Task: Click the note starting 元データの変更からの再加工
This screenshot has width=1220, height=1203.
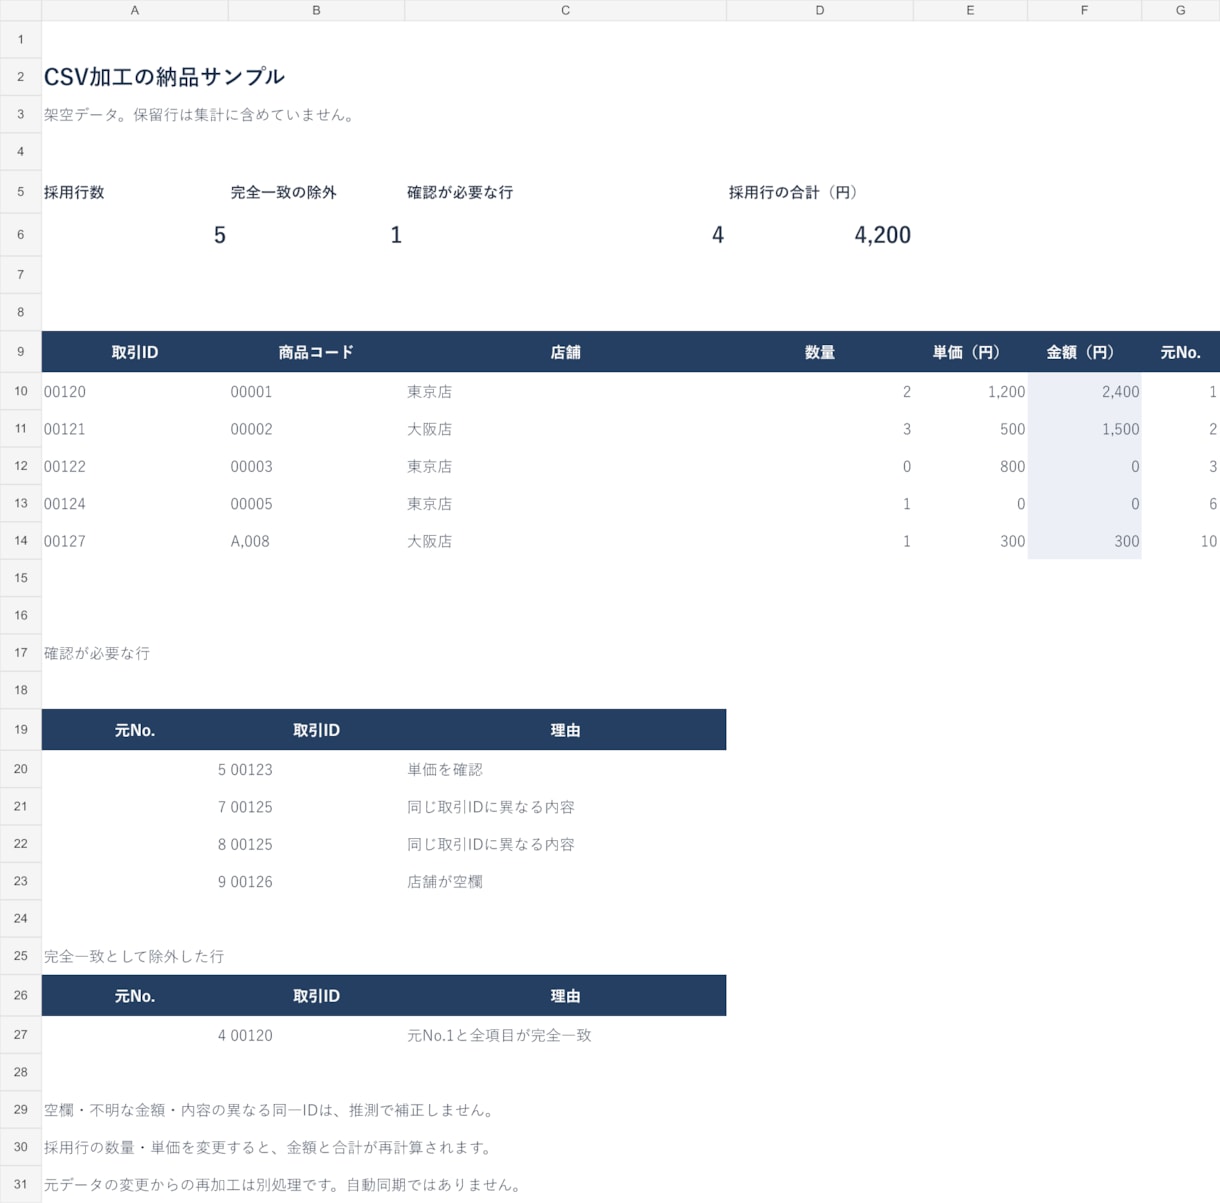Action: point(284,1185)
